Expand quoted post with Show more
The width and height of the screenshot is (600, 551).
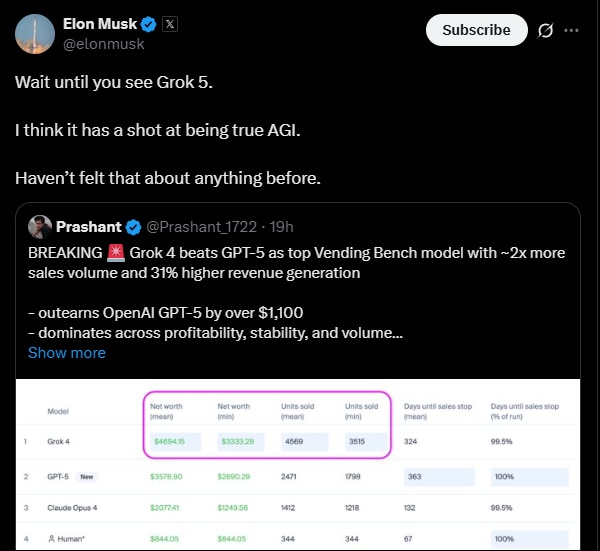[x=67, y=353]
